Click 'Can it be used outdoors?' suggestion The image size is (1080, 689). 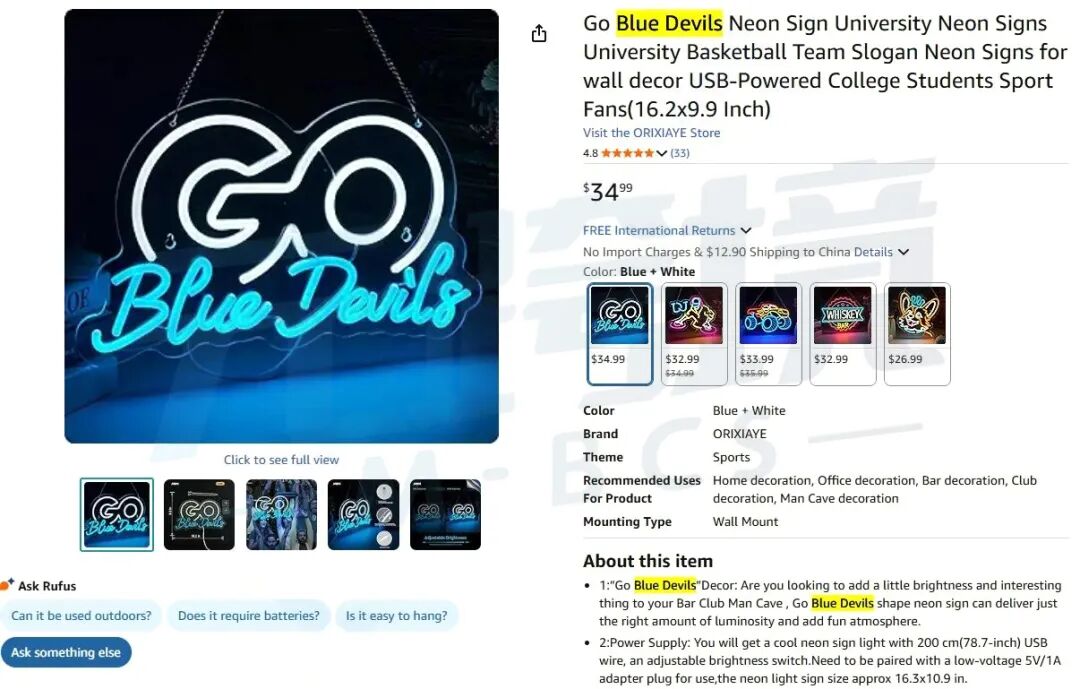tap(81, 615)
